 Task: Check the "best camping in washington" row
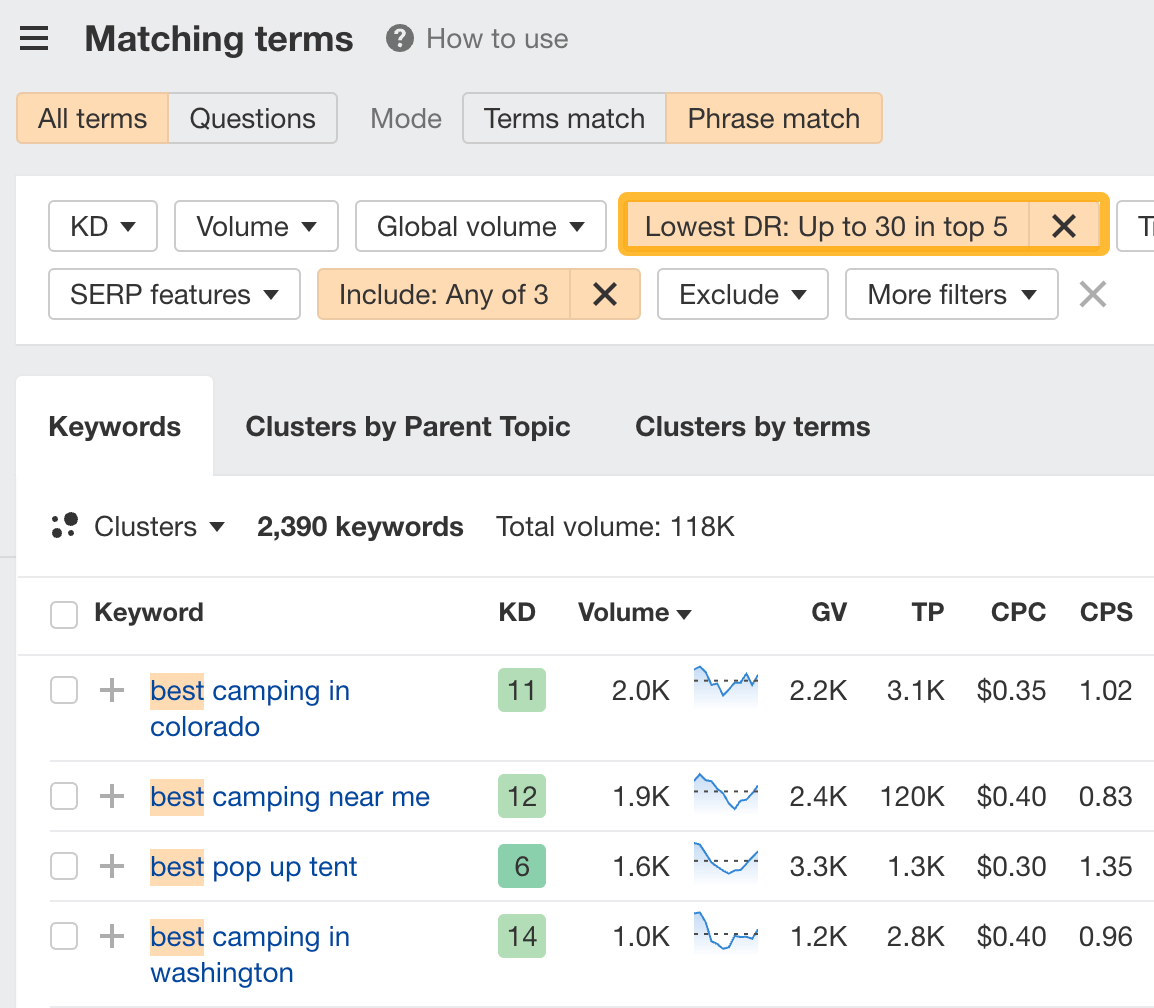click(63, 936)
